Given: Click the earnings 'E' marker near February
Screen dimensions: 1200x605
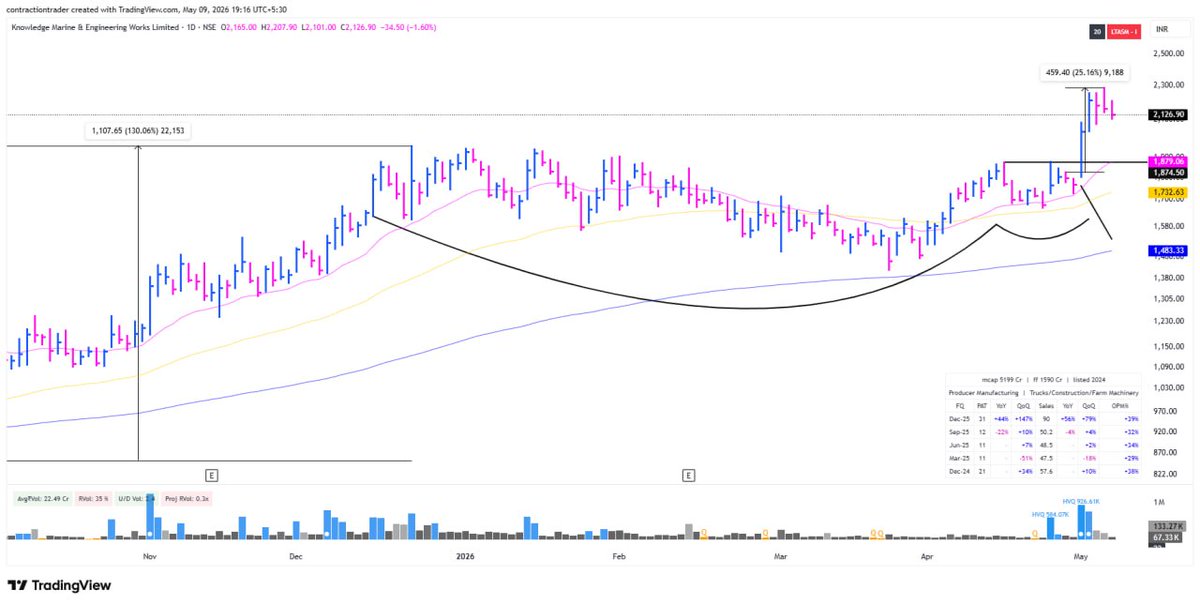Looking at the screenshot, I should 689,475.
